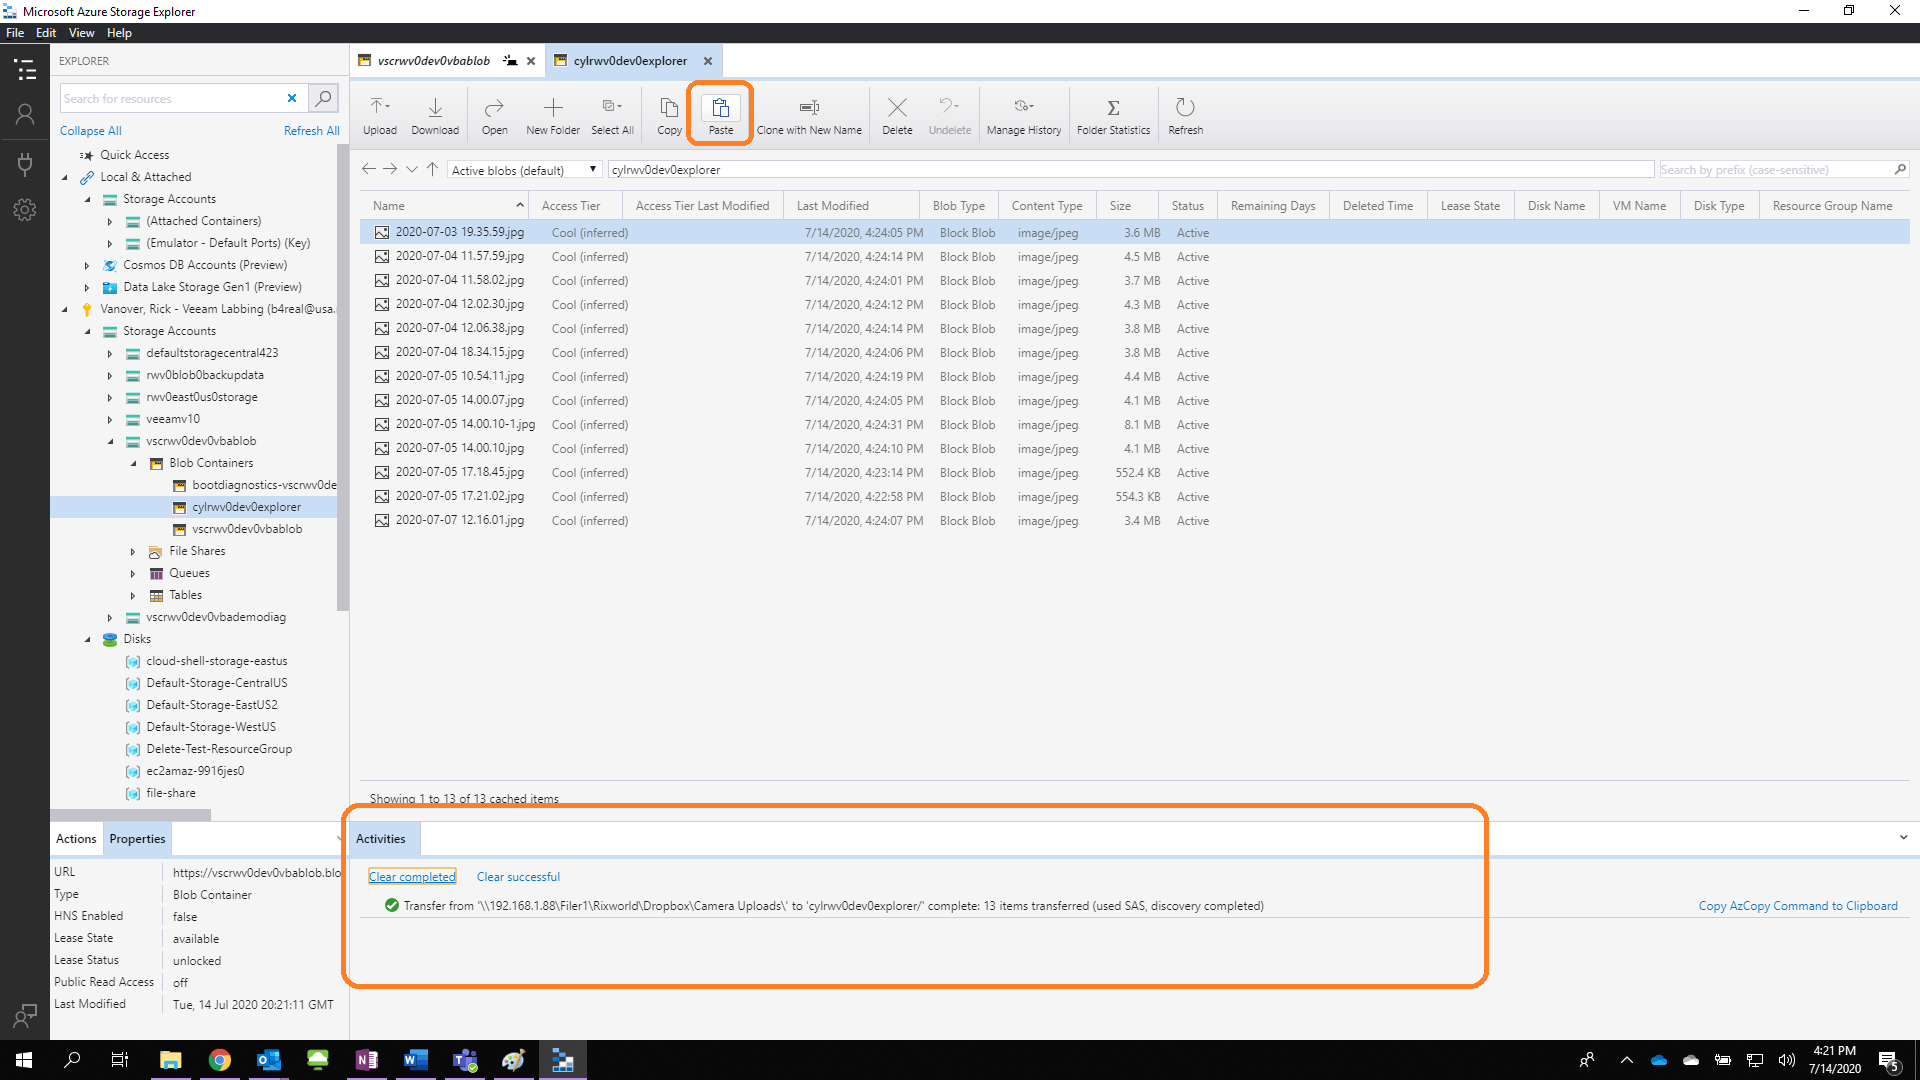Screen dimensions: 1920x1080
Task: Open Microsoft Word from taskbar
Action: (416, 1060)
